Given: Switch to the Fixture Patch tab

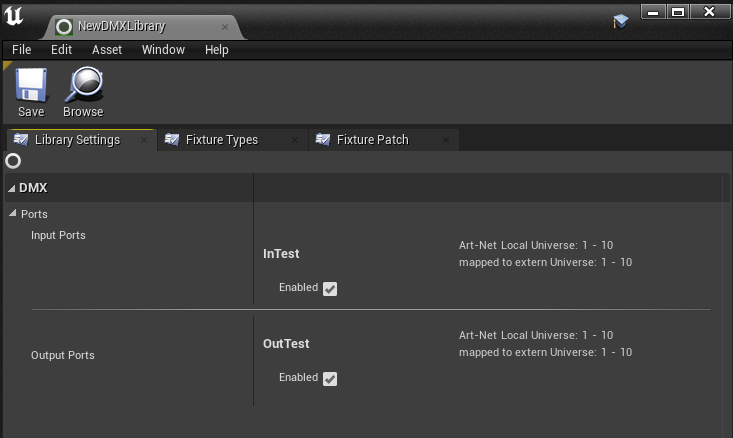Looking at the screenshot, I should [372, 140].
